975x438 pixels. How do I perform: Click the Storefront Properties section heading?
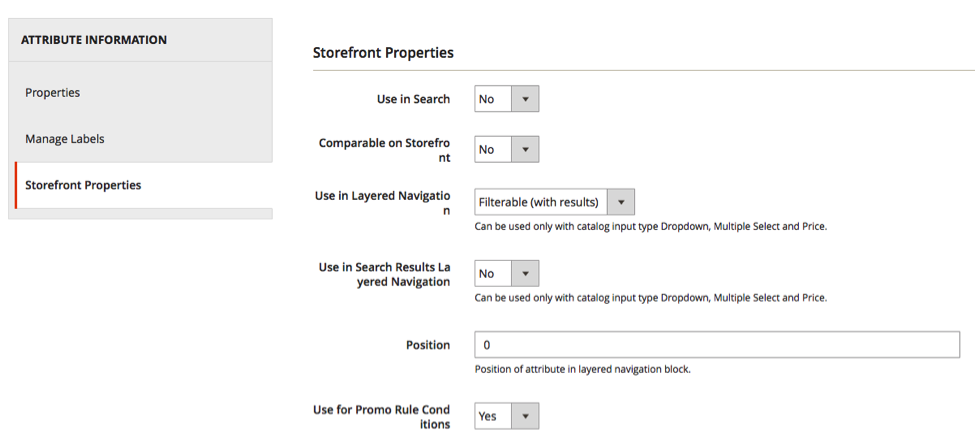coord(383,53)
